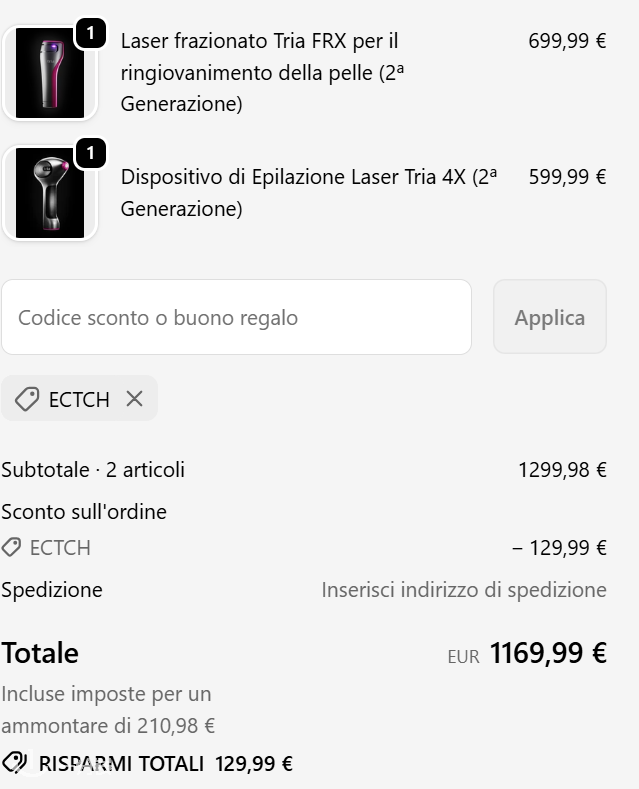Click Inserisci indirizzo di spedizione text
This screenshot has width=639, height=789.
464,590
